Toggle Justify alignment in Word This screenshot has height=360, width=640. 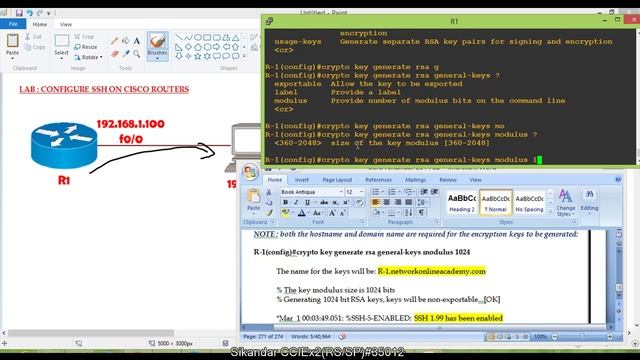(x=409, y=202)
